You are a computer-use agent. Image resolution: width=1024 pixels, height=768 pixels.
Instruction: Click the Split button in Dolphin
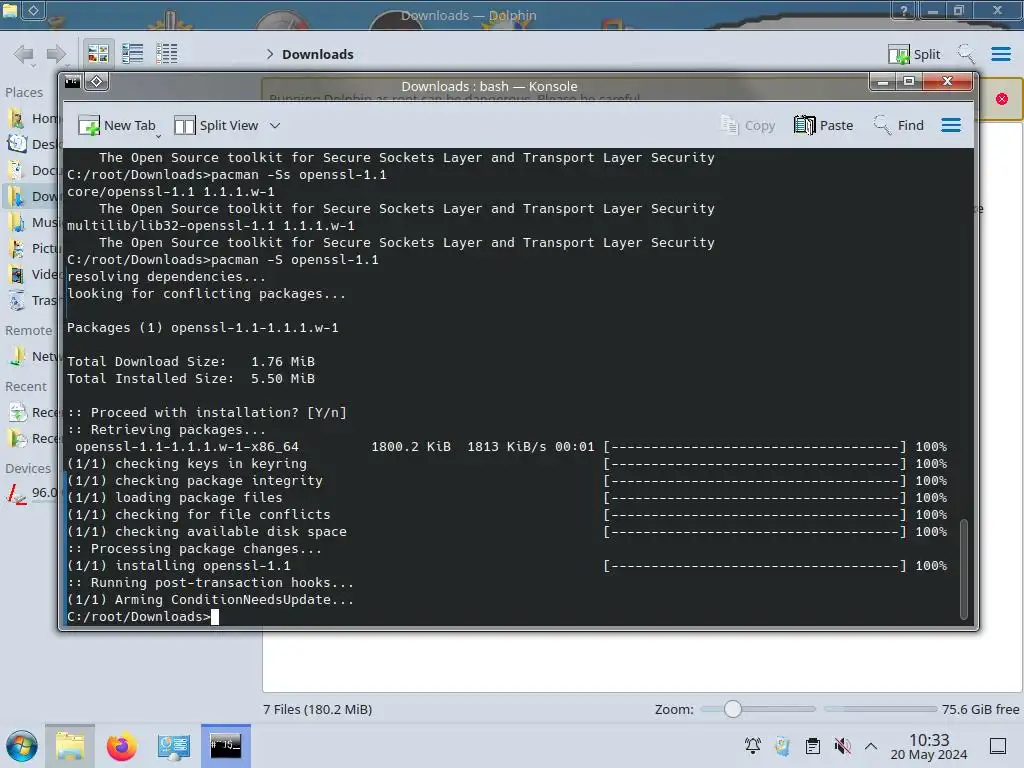tap(914, 54)
